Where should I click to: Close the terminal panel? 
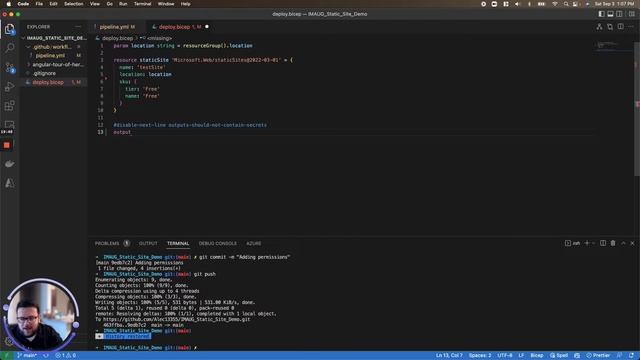pyautogui.click(x=632, y=243)
